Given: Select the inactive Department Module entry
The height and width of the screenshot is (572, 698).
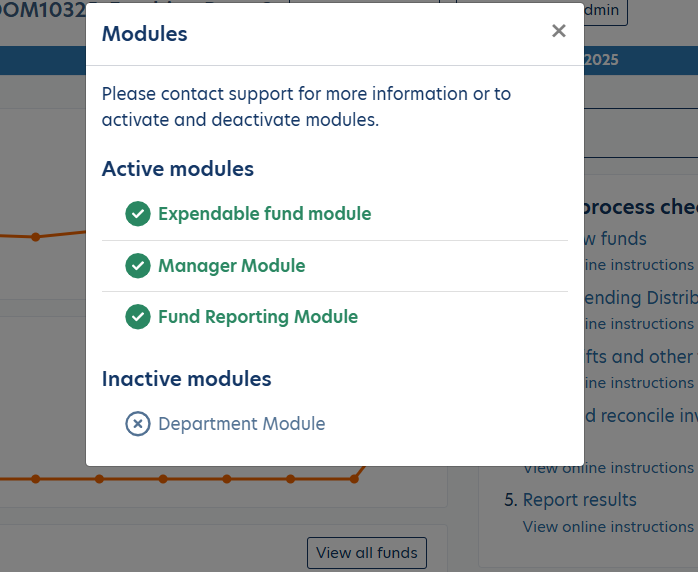Looking at the screenshot, I should coord(241,424).
